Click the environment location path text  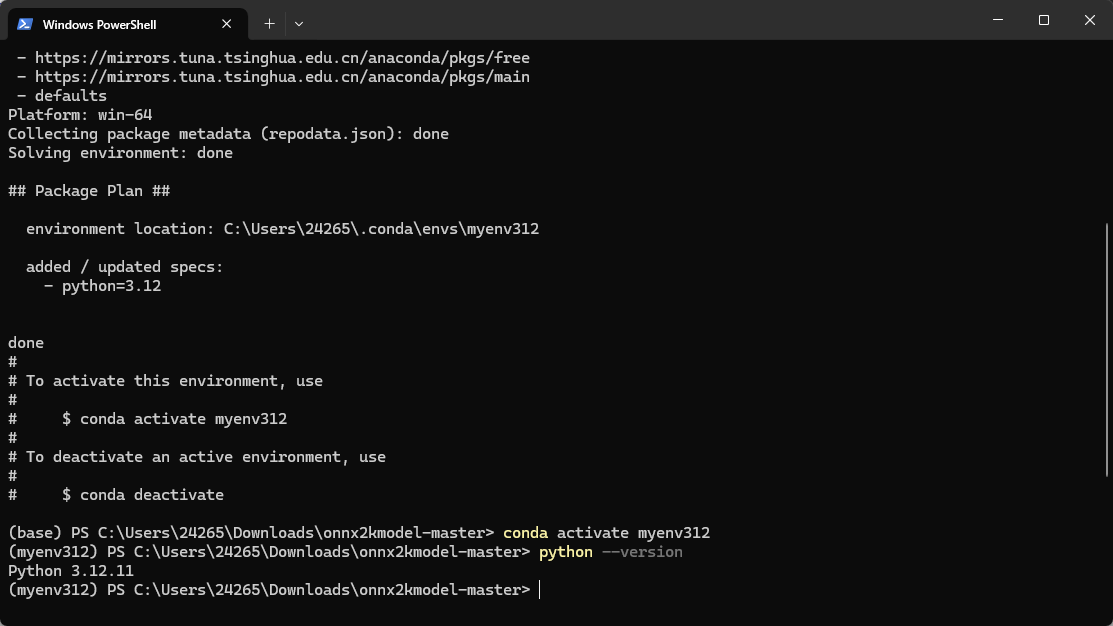pyautogui.click(x=381, y=229)
